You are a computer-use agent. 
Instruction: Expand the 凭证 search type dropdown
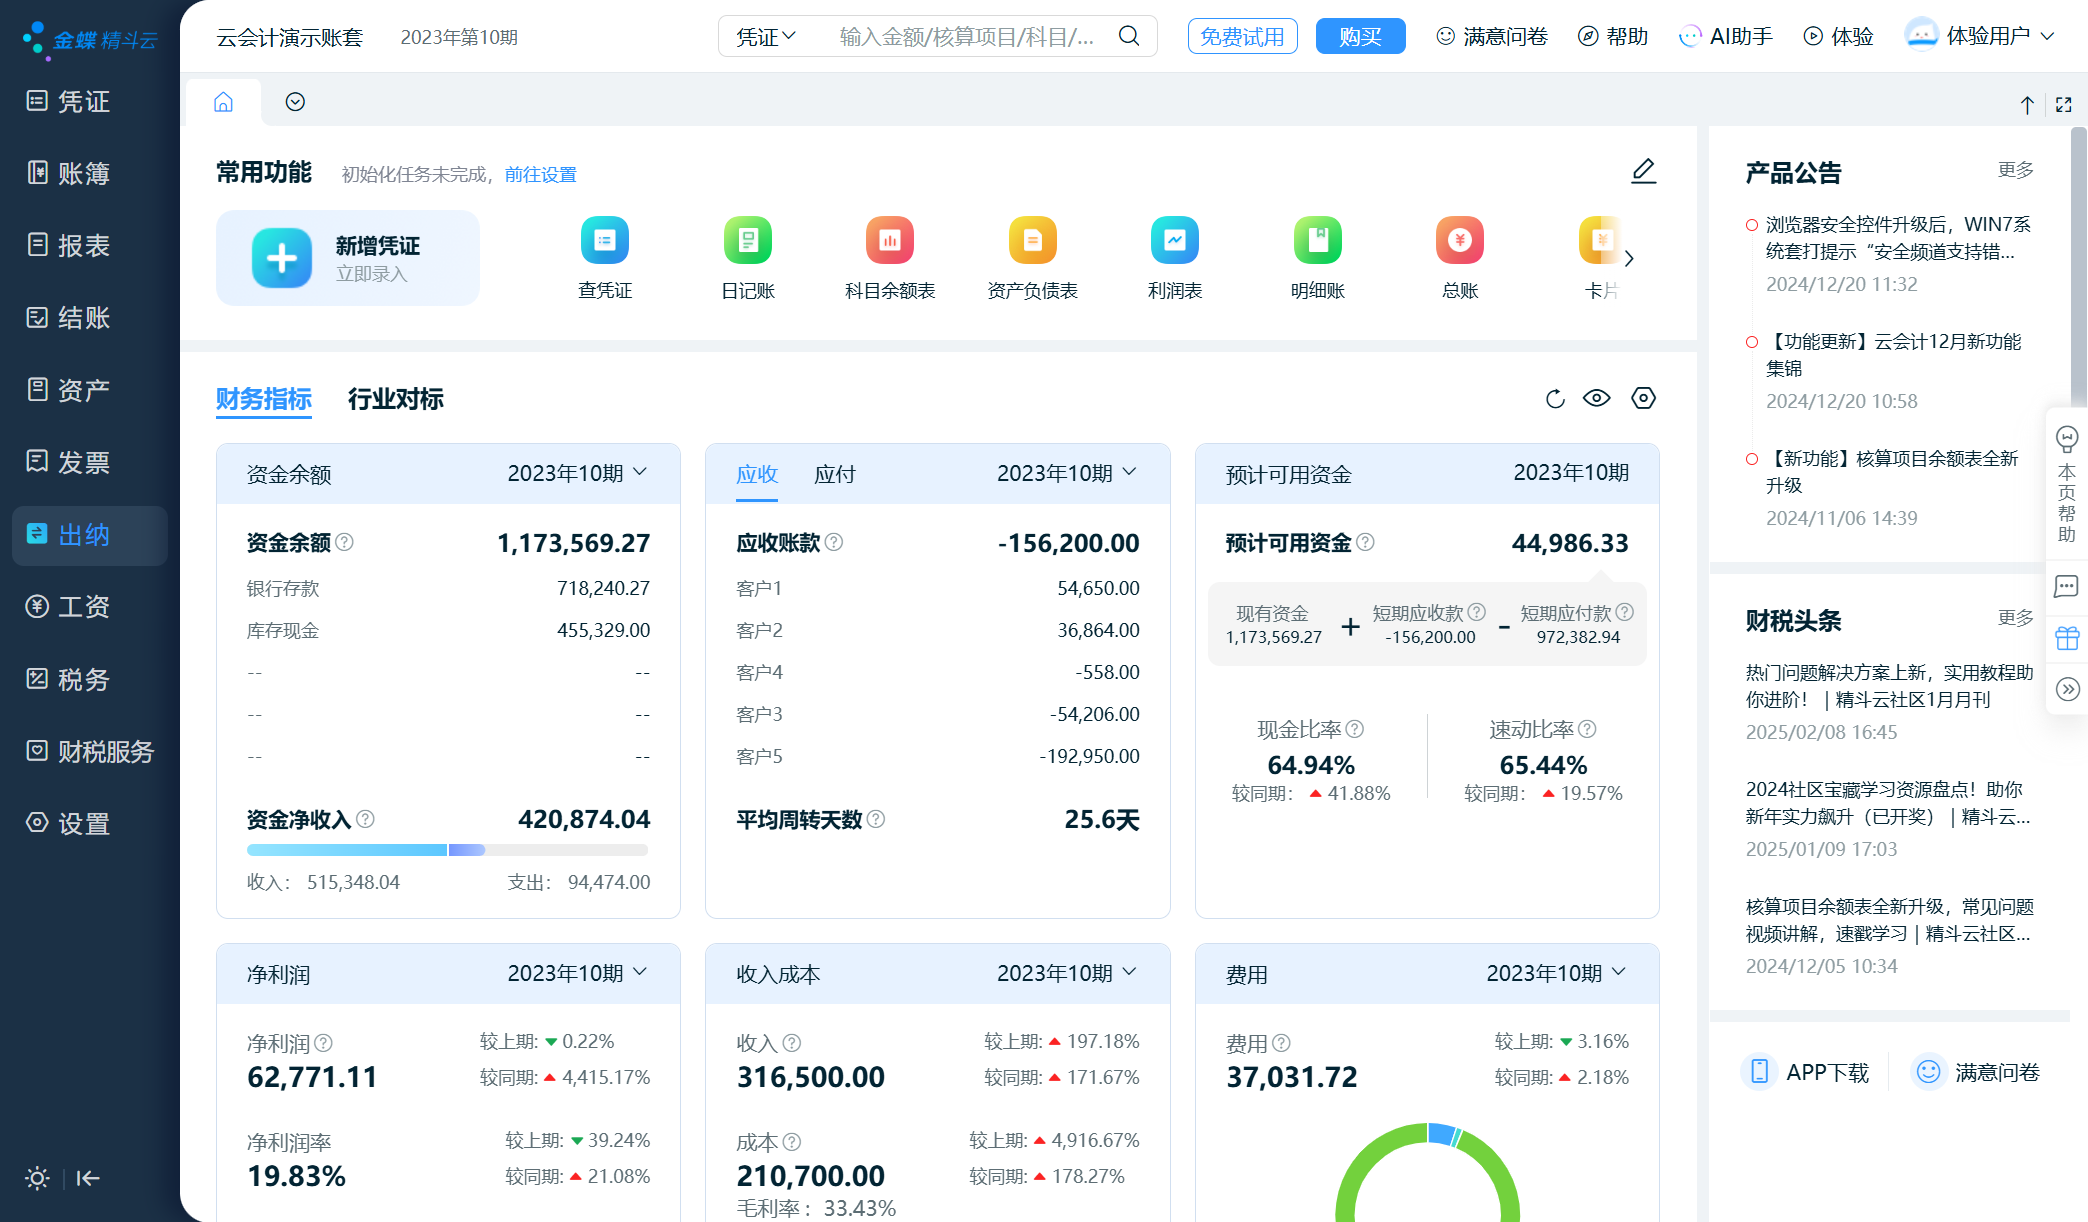tap(766, 37)
